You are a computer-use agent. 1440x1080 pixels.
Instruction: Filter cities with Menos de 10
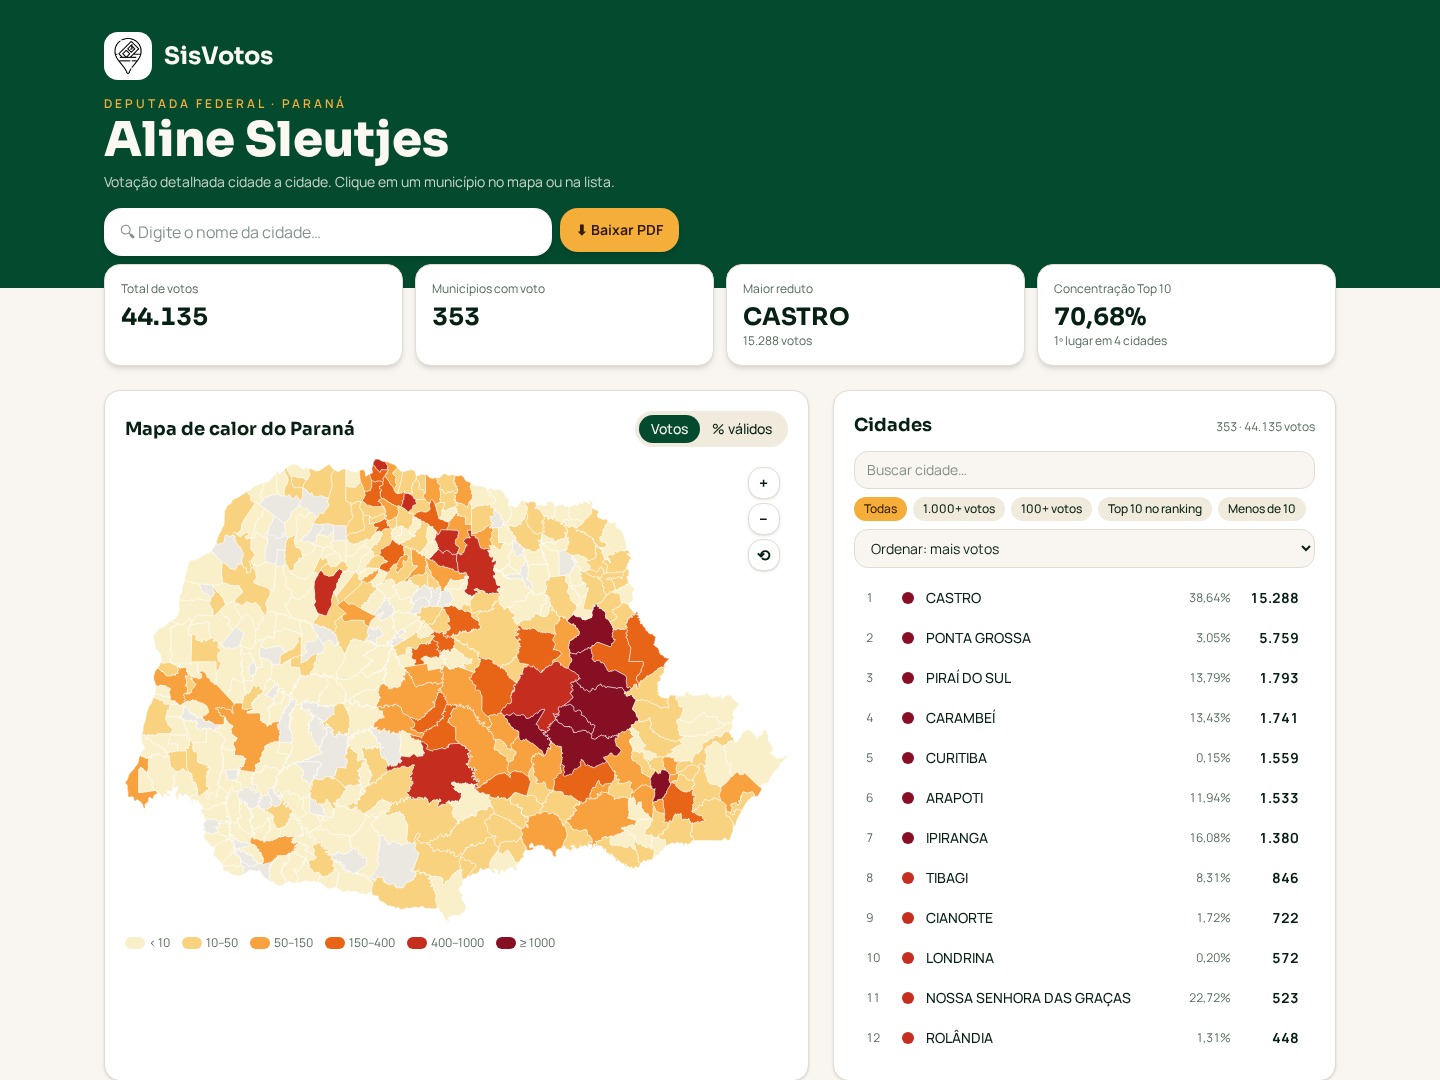[1261, 509]
